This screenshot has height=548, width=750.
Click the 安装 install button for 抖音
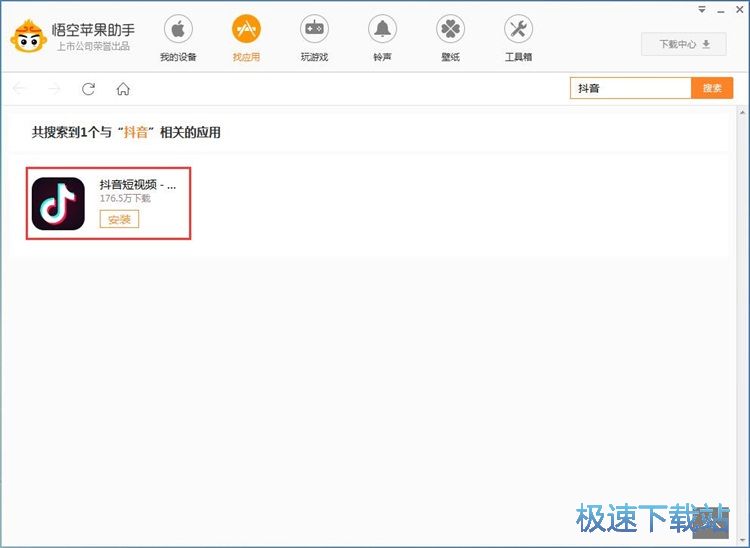[x=119, y=219]
